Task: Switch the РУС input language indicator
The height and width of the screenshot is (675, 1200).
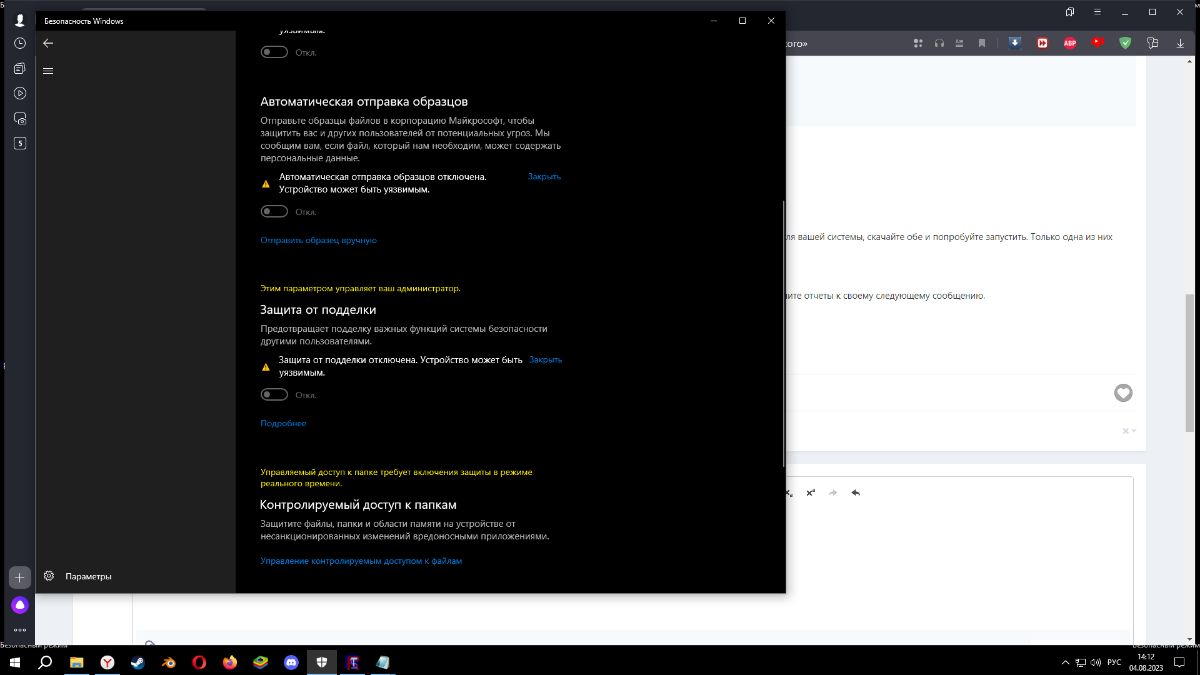Action: 1115,662
